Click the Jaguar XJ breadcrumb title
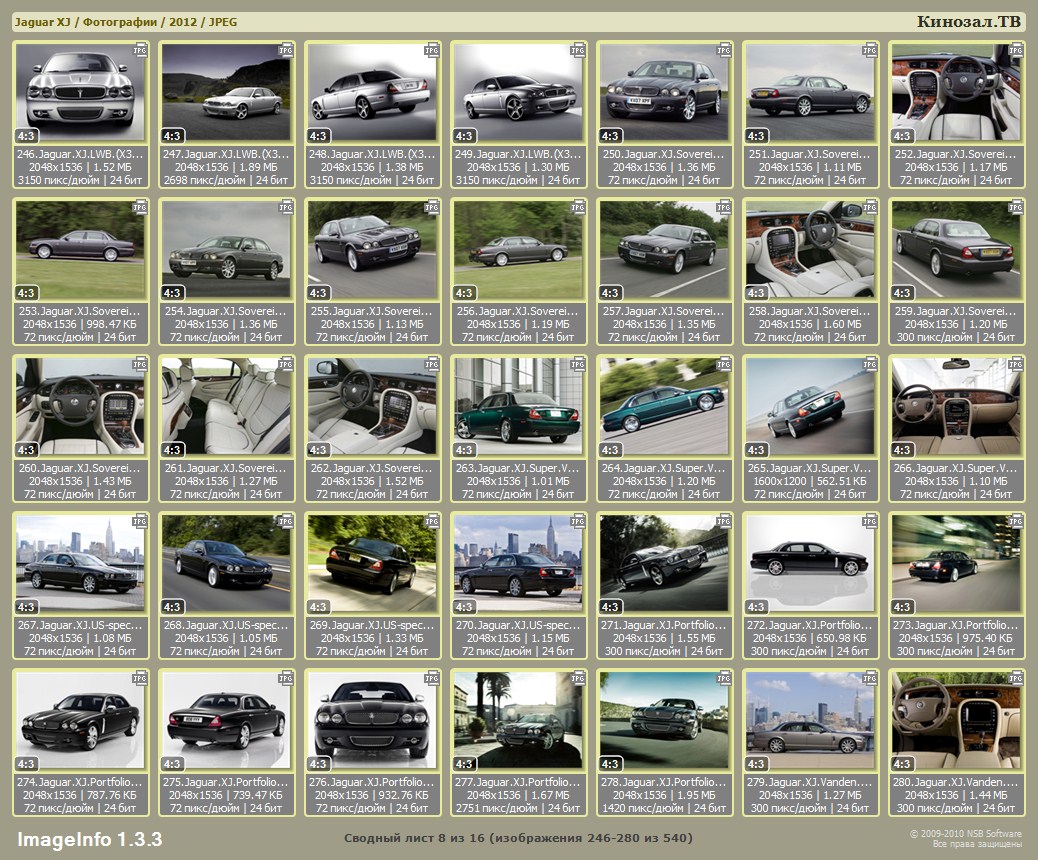 point(41,22)
